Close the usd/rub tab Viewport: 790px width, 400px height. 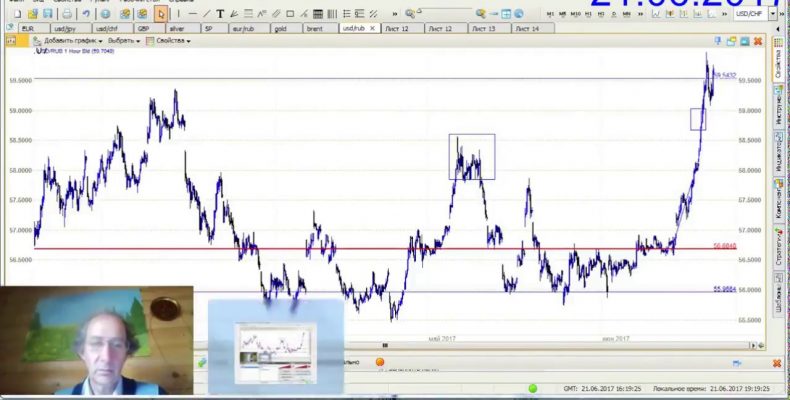pyautogui.click(x=372, y=28)
